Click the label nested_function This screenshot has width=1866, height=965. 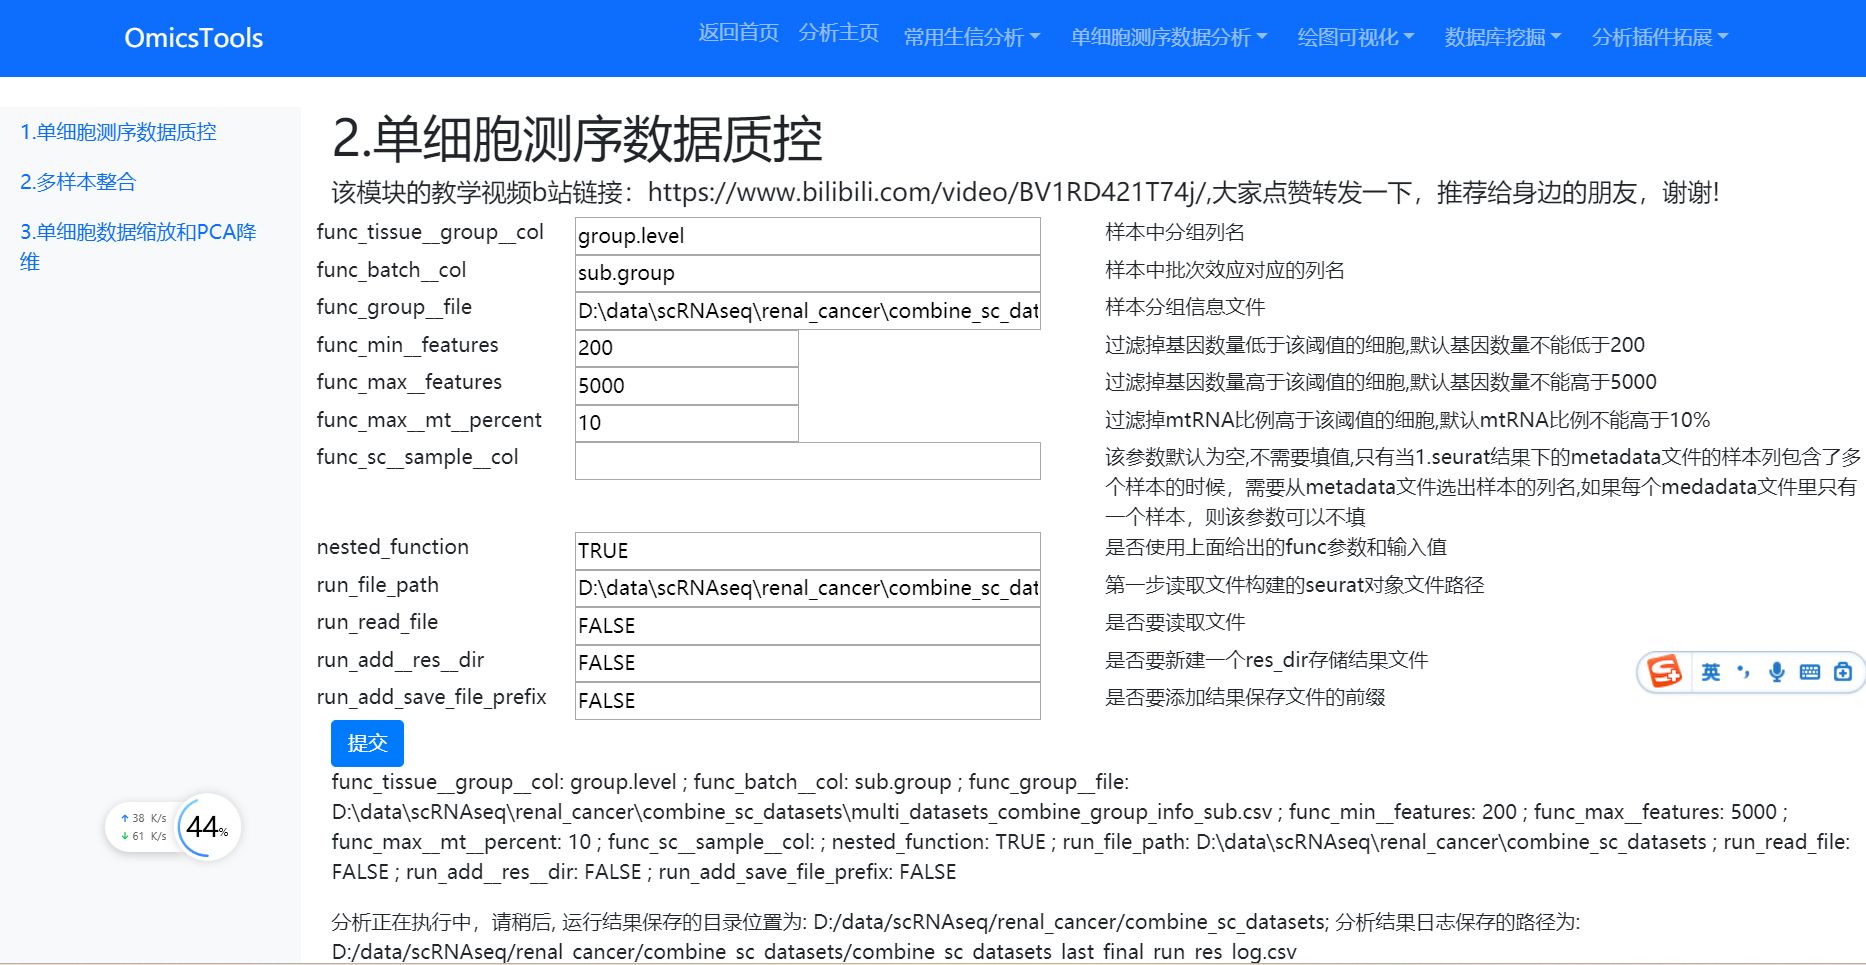[x=393, y=547]
